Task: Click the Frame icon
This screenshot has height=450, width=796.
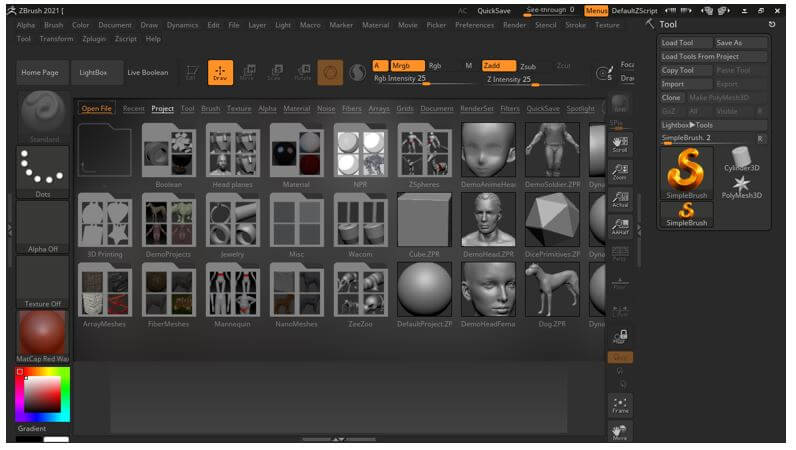Action: point(620,405)
